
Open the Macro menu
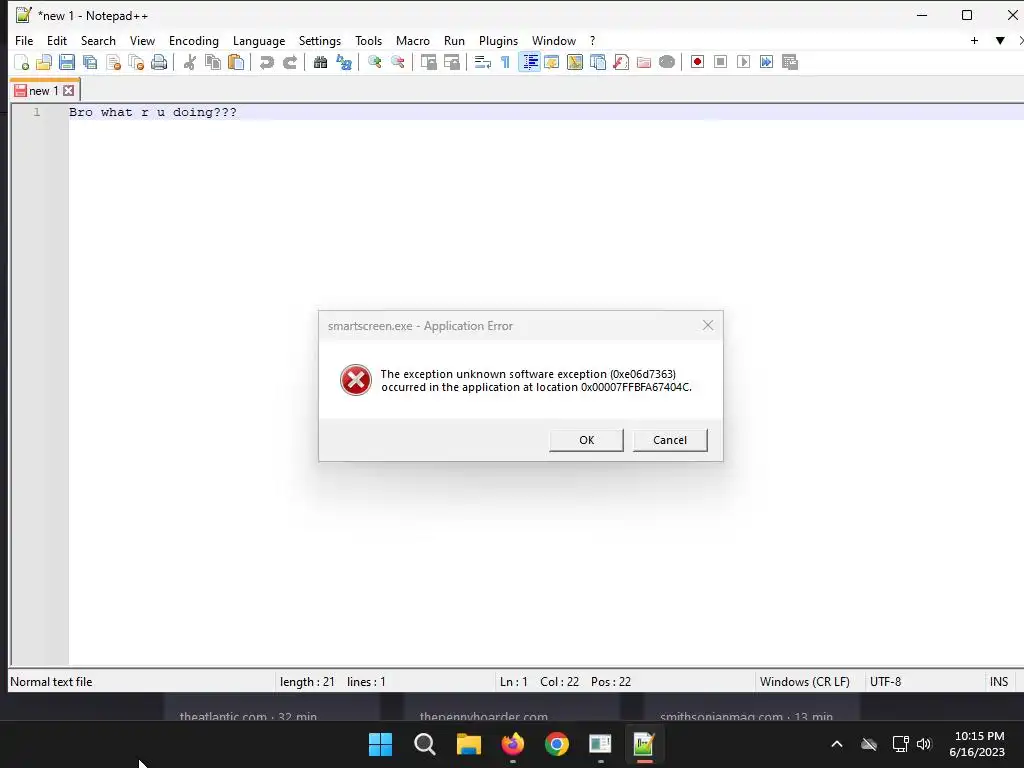click(413, 40)
